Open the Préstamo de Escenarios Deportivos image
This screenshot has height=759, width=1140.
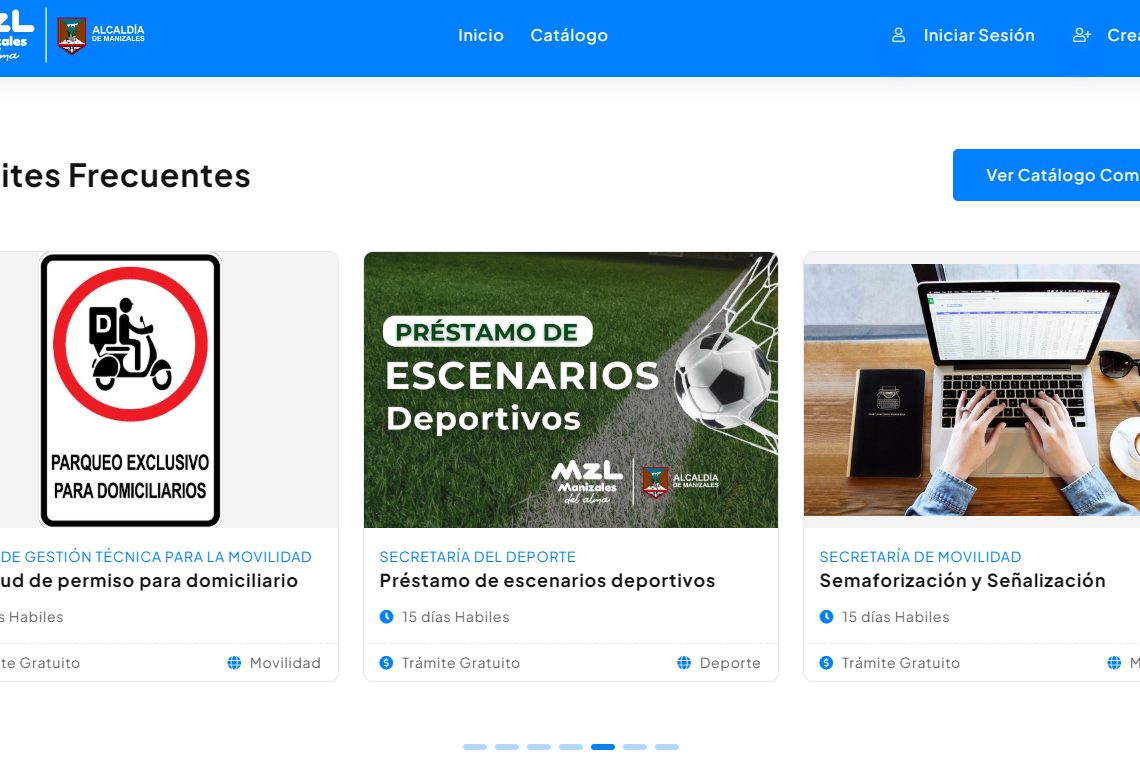click(571, 390)
